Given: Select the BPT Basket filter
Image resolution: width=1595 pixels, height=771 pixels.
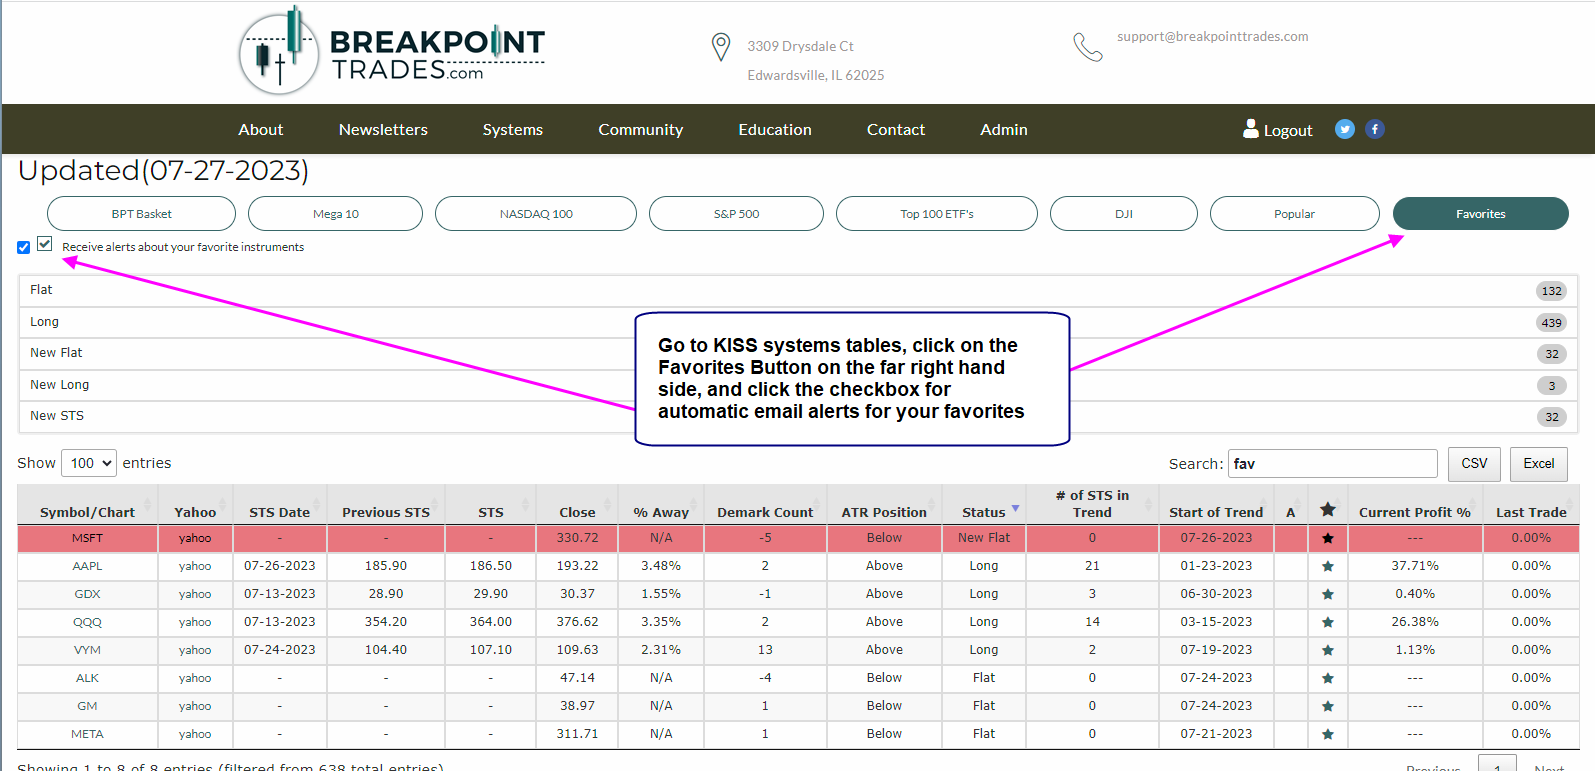Looking at the screenshot, I should pos(141,214).
